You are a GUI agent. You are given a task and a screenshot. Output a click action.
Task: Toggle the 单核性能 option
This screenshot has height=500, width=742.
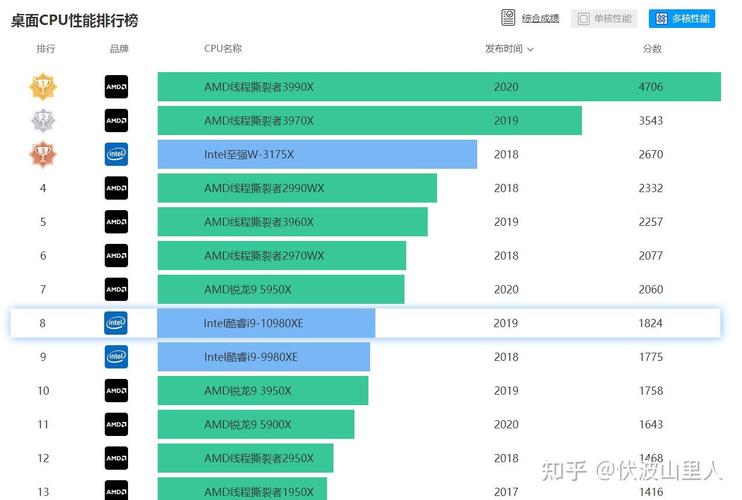pos(602,18)
